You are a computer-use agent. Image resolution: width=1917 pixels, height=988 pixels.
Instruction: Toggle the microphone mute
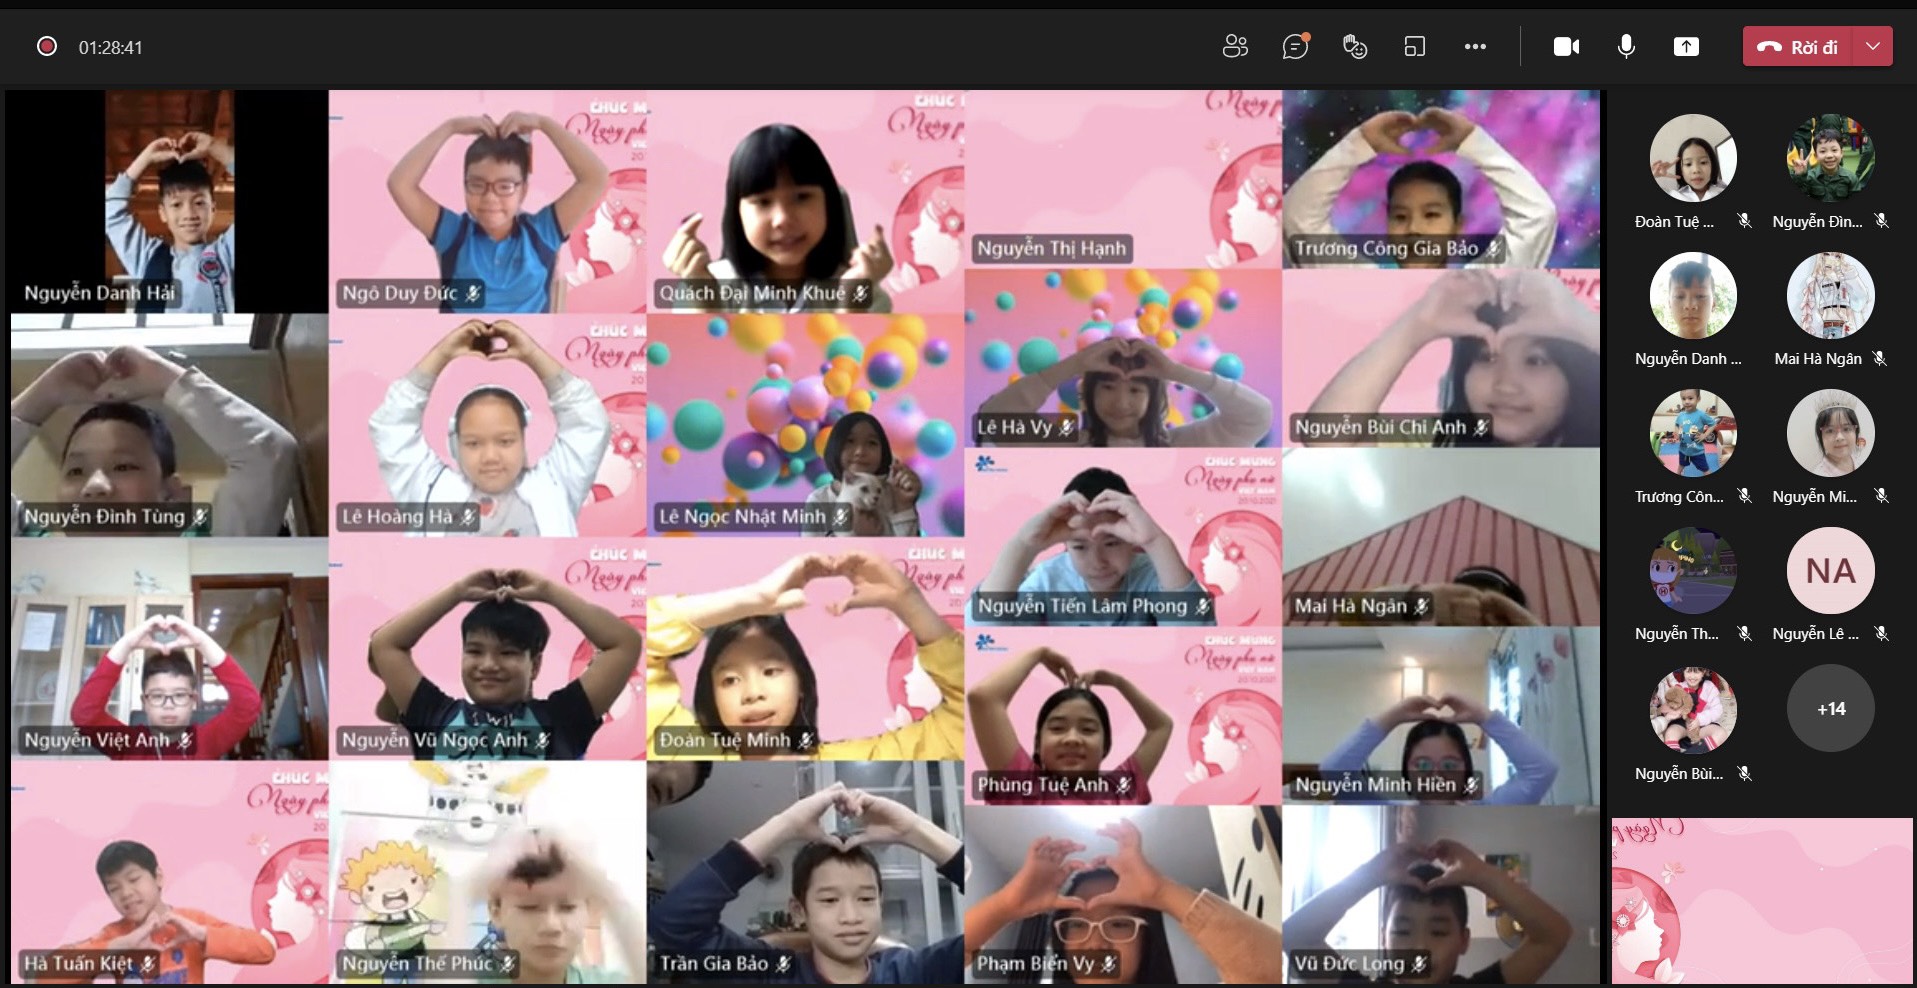point(1627,47)
